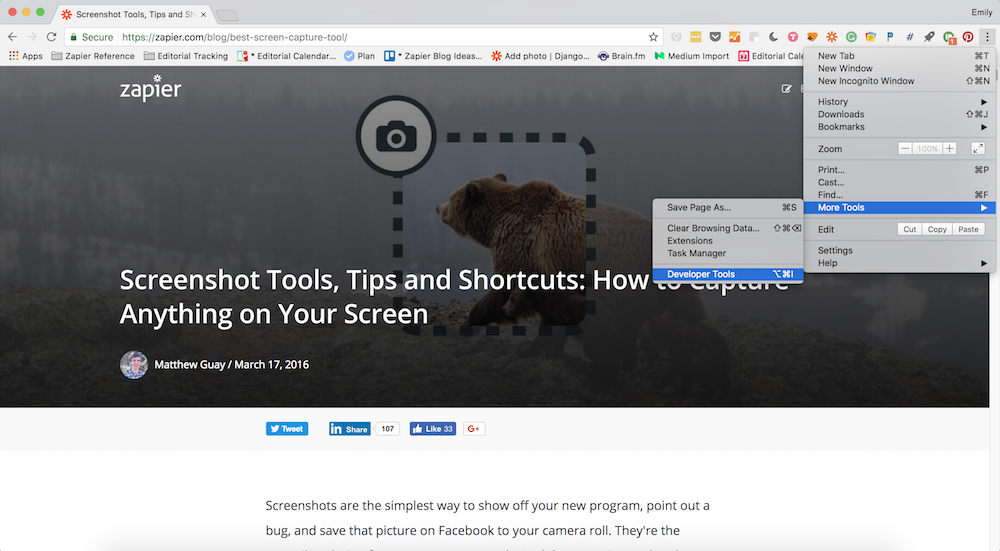The height and width of the screenshot is (551, 1000).
Task: Open the orange analytics chart extension
Action: (735, 37)
